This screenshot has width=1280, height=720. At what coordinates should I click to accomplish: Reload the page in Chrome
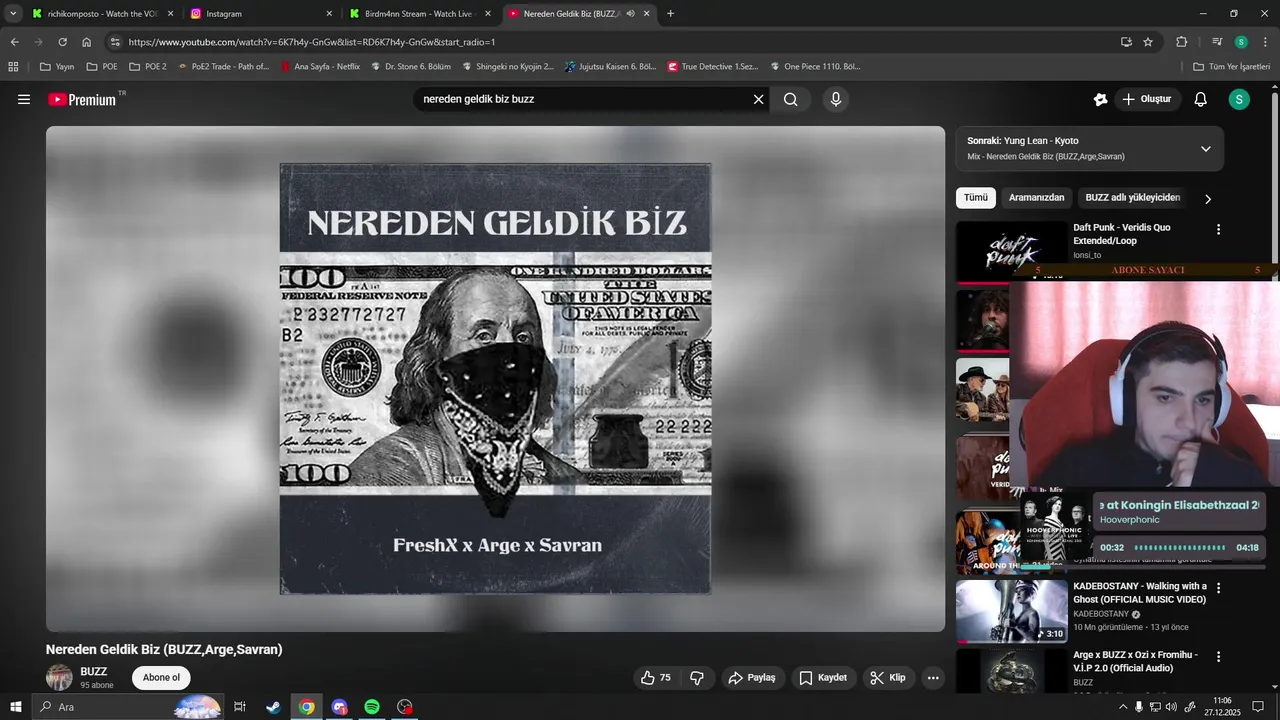coord(62,42)
